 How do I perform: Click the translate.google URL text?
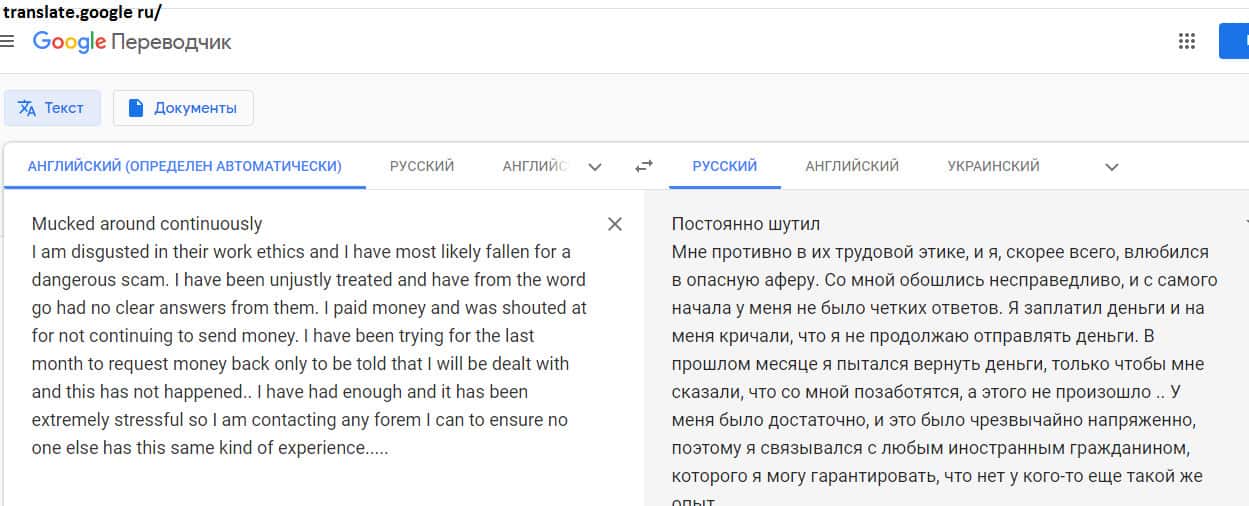click(x=82, y=13)
